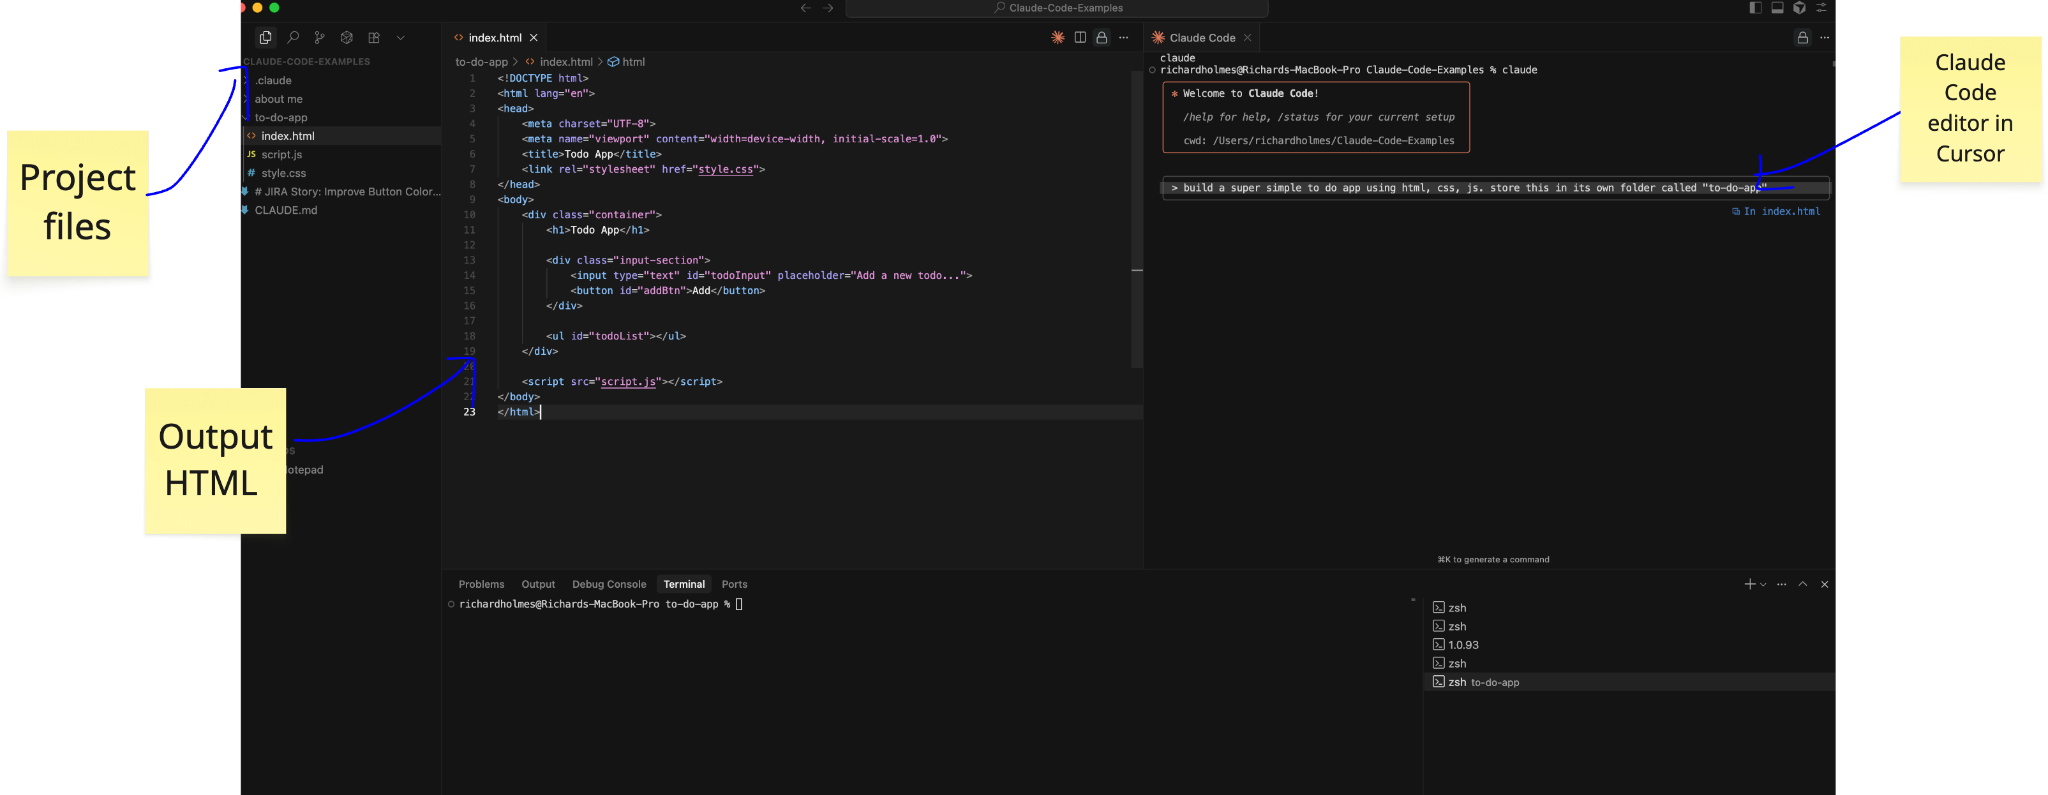Expand more sidebar views chevron
Viewport: 2048px width, 795px height.
[401, 38]
